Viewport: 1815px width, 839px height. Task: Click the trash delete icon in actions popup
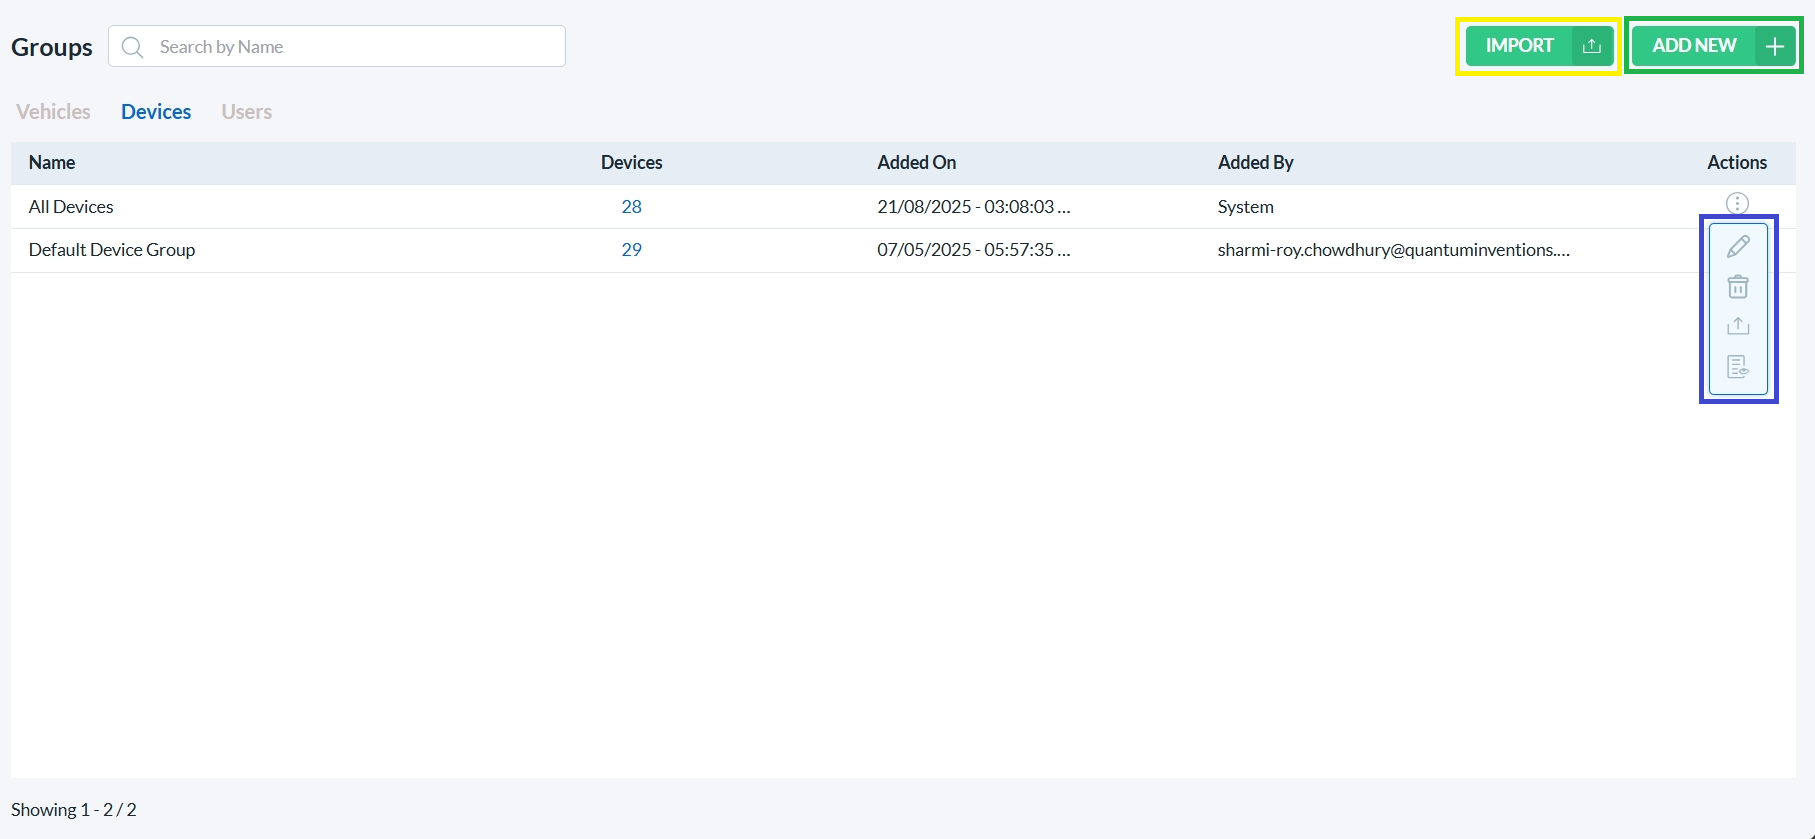coord(1738,287)
